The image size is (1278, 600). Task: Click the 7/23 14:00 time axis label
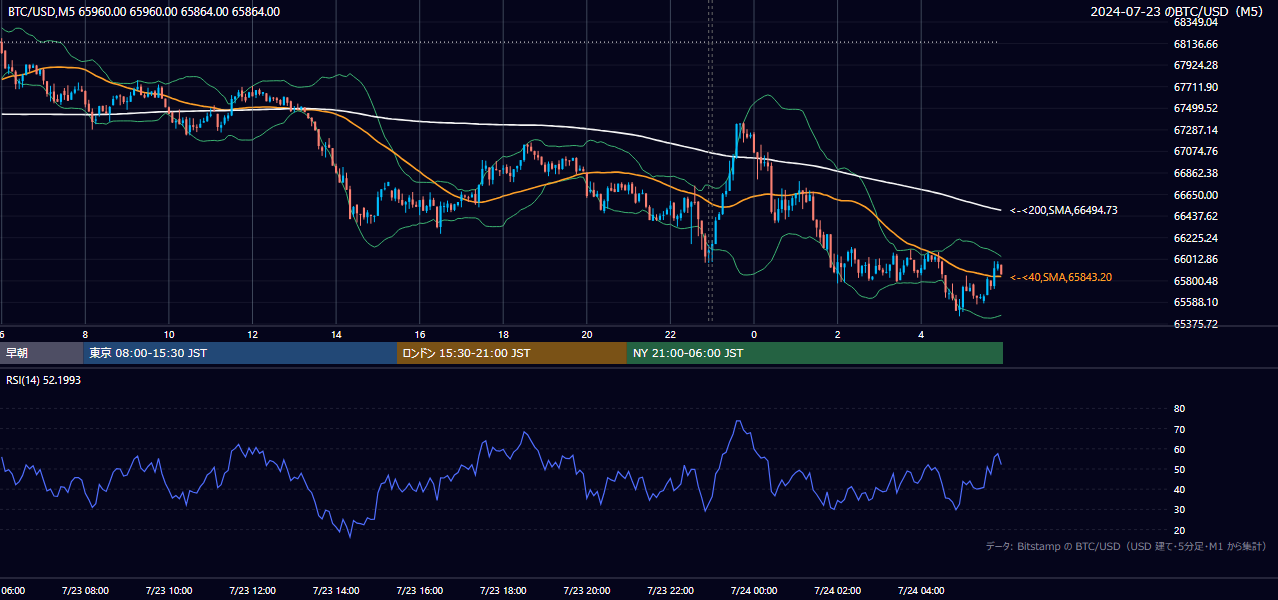point(335,590)
